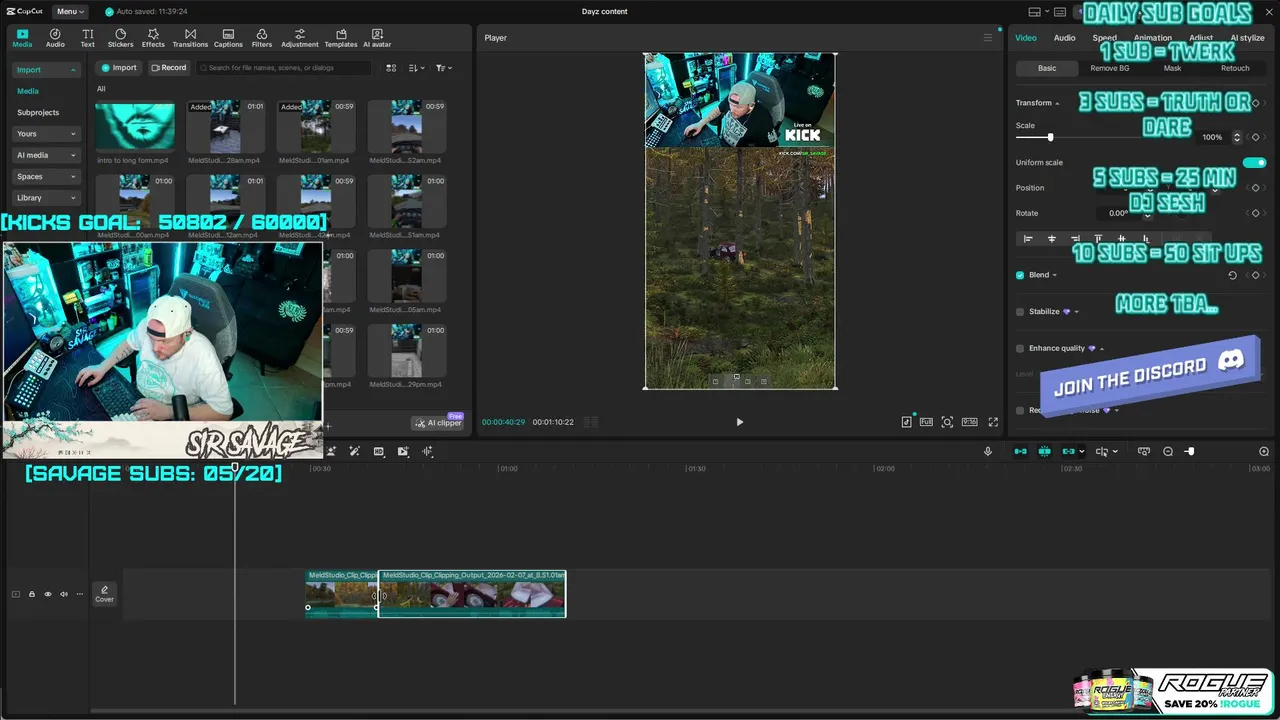Reset the Blend setting with the reset icon
This screenshot has height=720, width=1280.
tap(1232, 275)
